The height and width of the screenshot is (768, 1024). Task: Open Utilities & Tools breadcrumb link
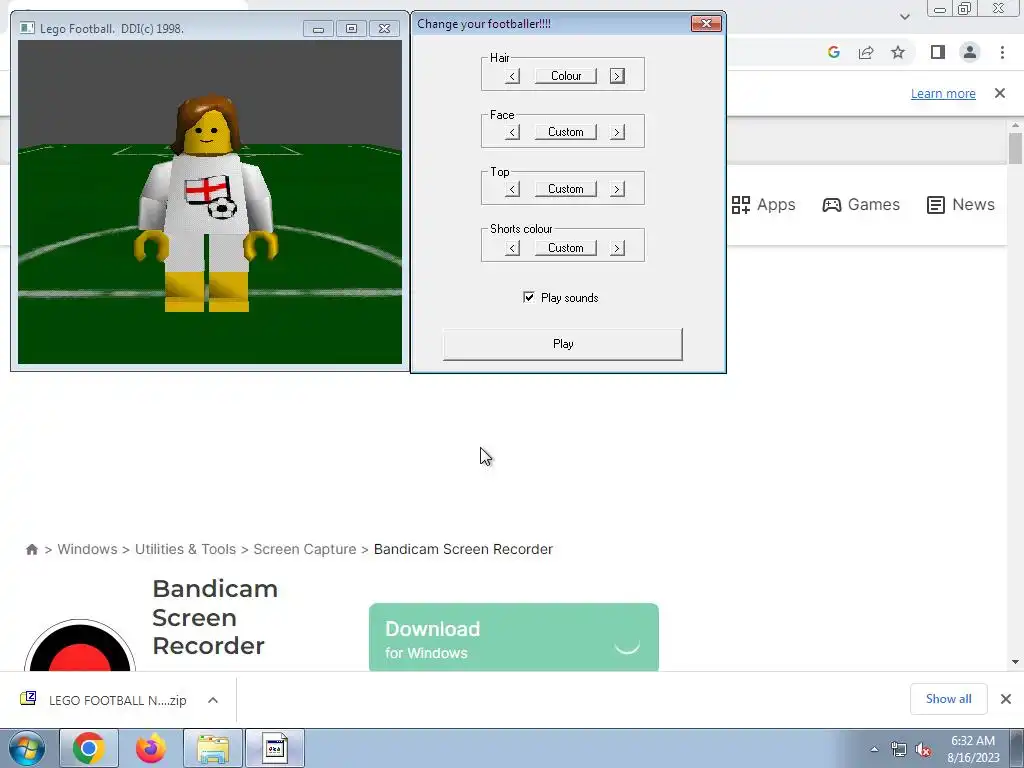[185, 549]
